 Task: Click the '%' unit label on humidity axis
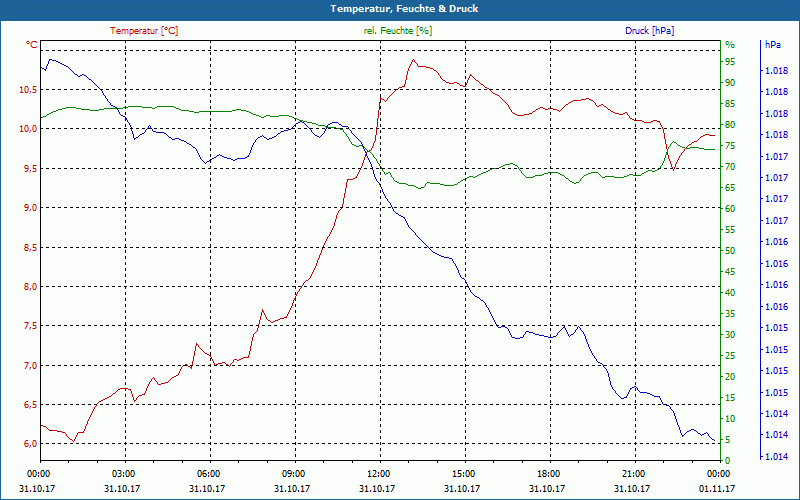(730, 45)
